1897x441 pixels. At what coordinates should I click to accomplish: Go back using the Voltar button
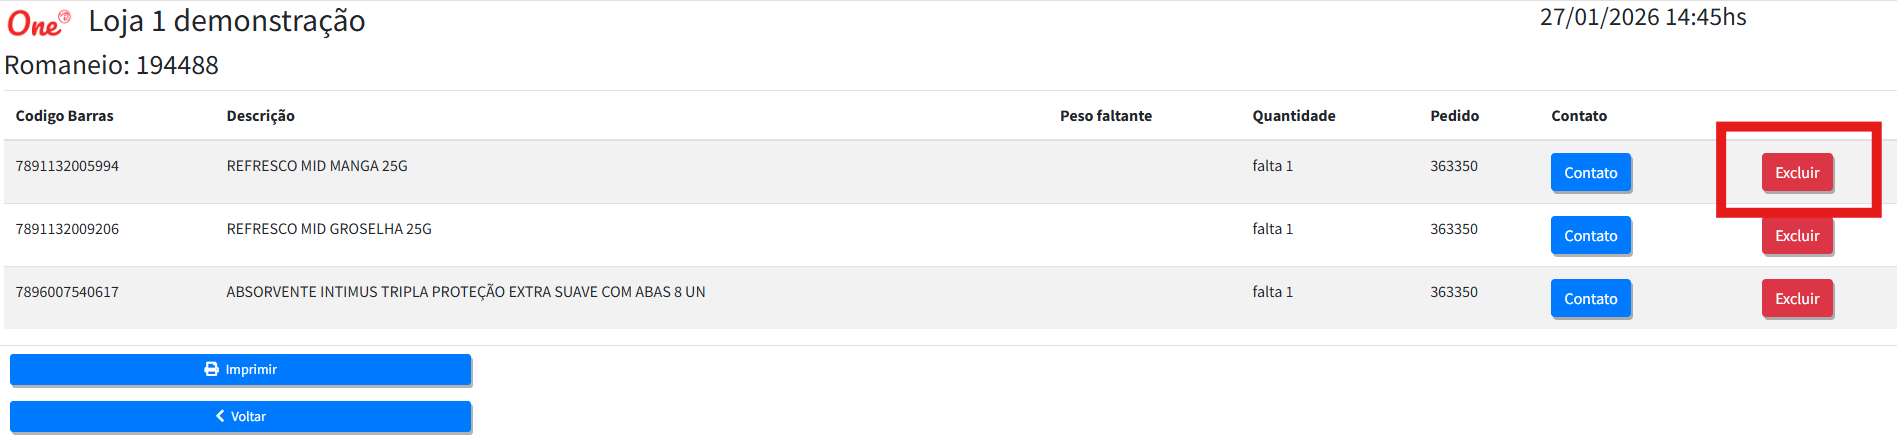[x=240, y=416]
